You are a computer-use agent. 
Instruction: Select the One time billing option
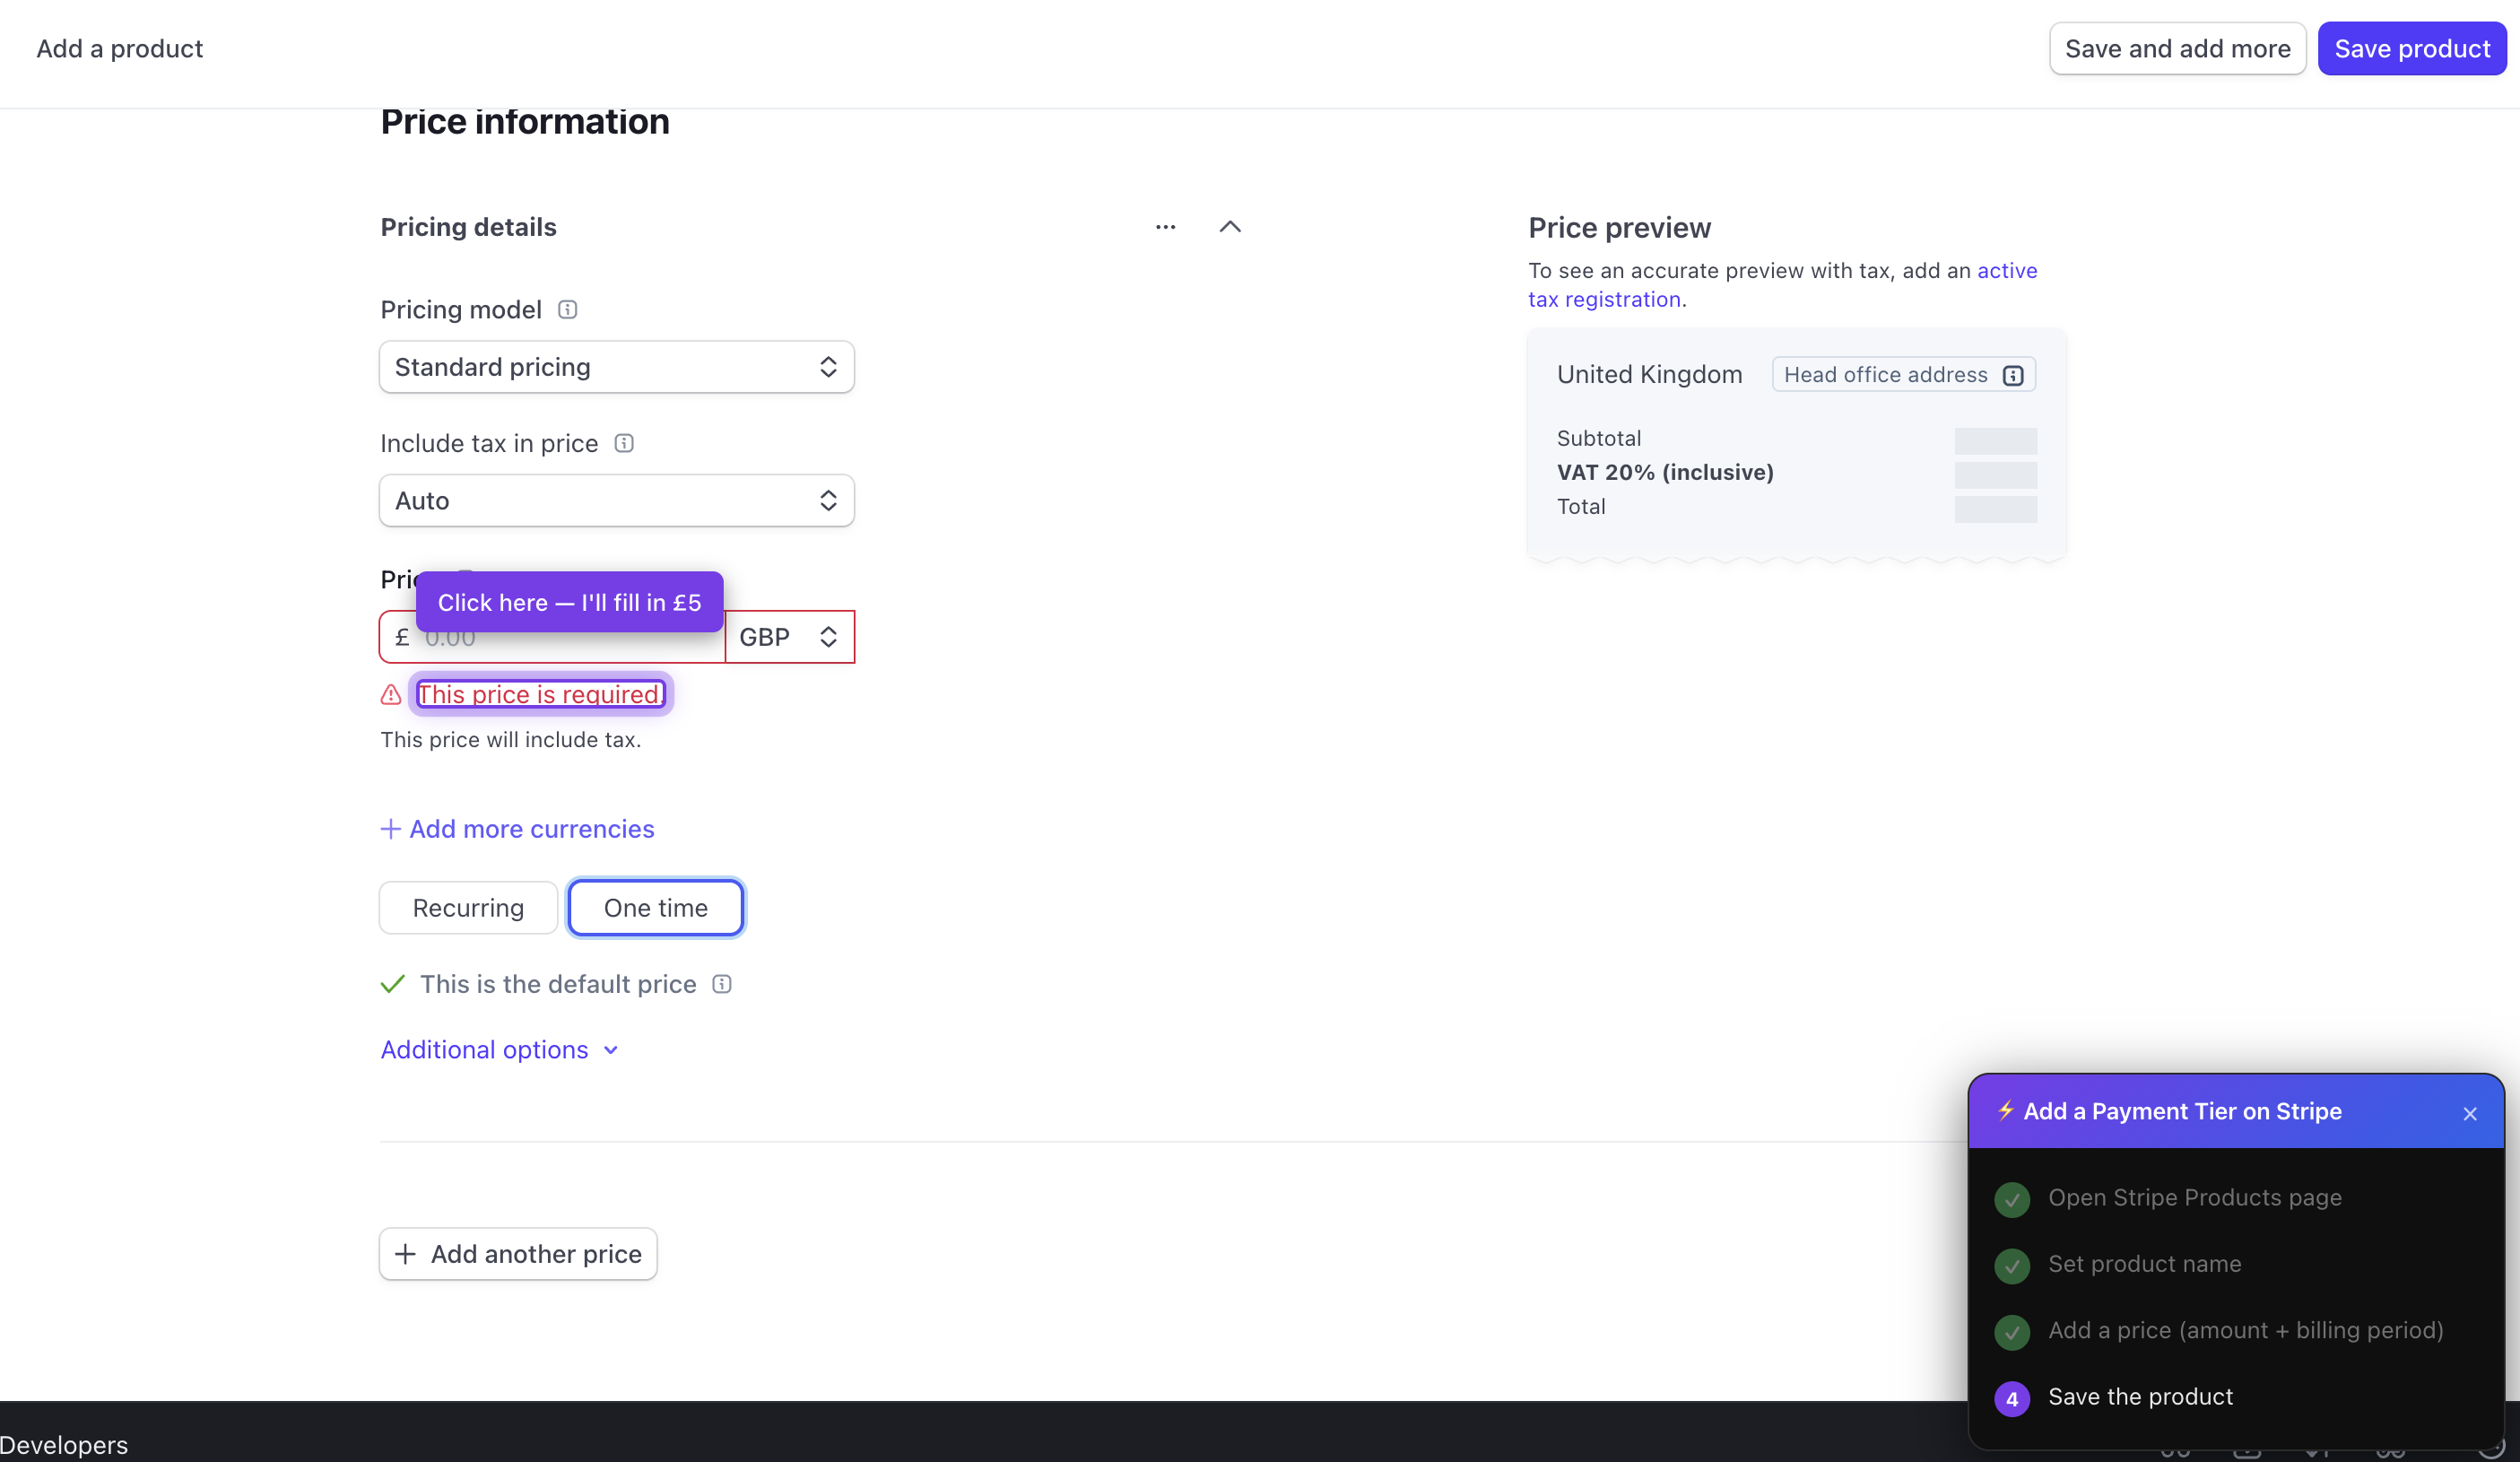click(655, 908)
